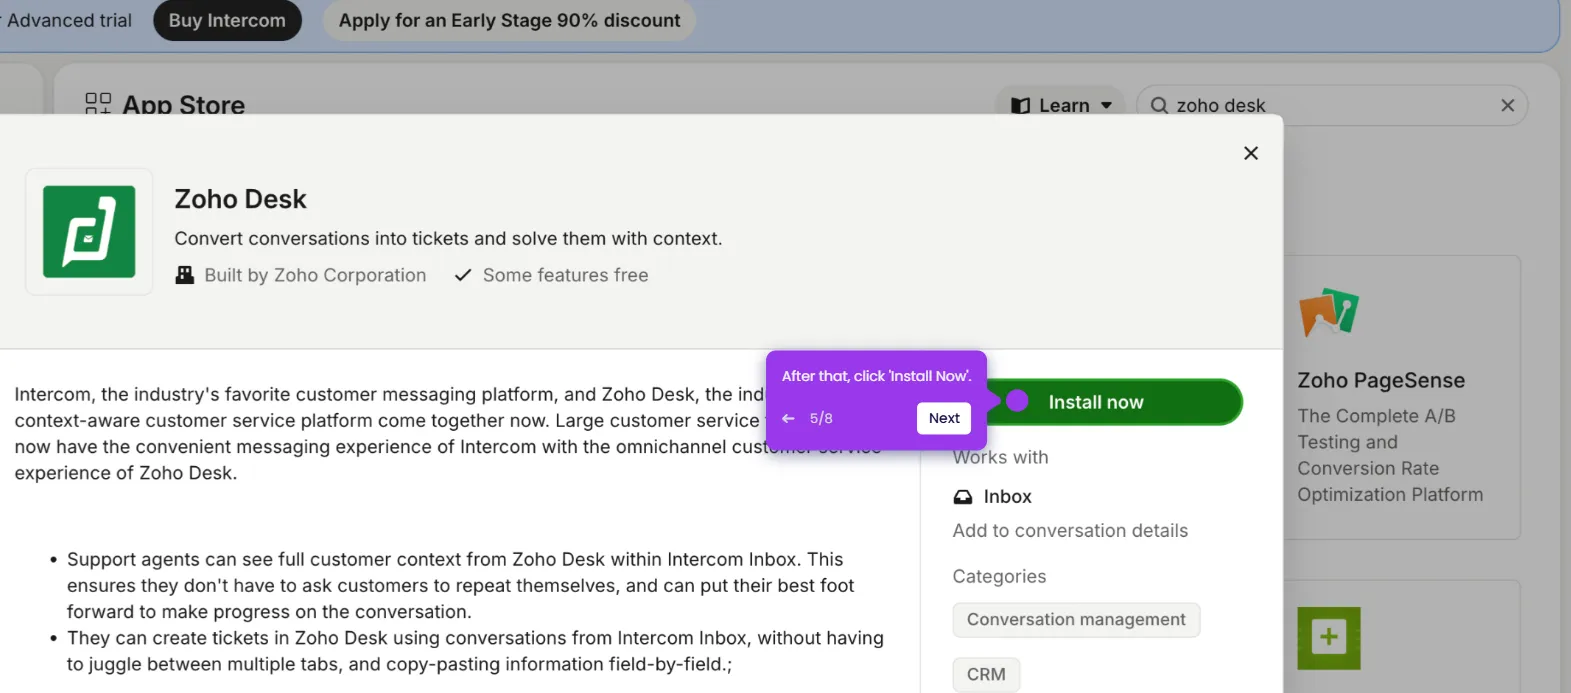
Task: Click the green plus app icon
Action: [x=1329, y=638]
